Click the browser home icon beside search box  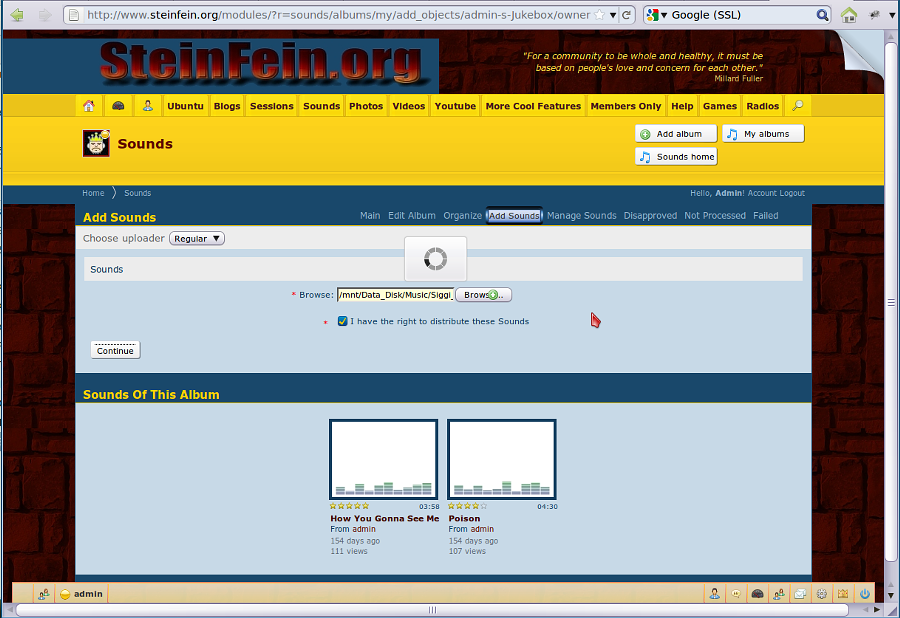pos(849,15)
